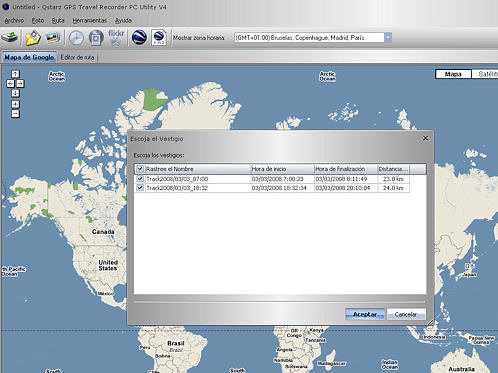Sort by Distancia column header
Screen dimensions: 498x373
coord(393,169)
